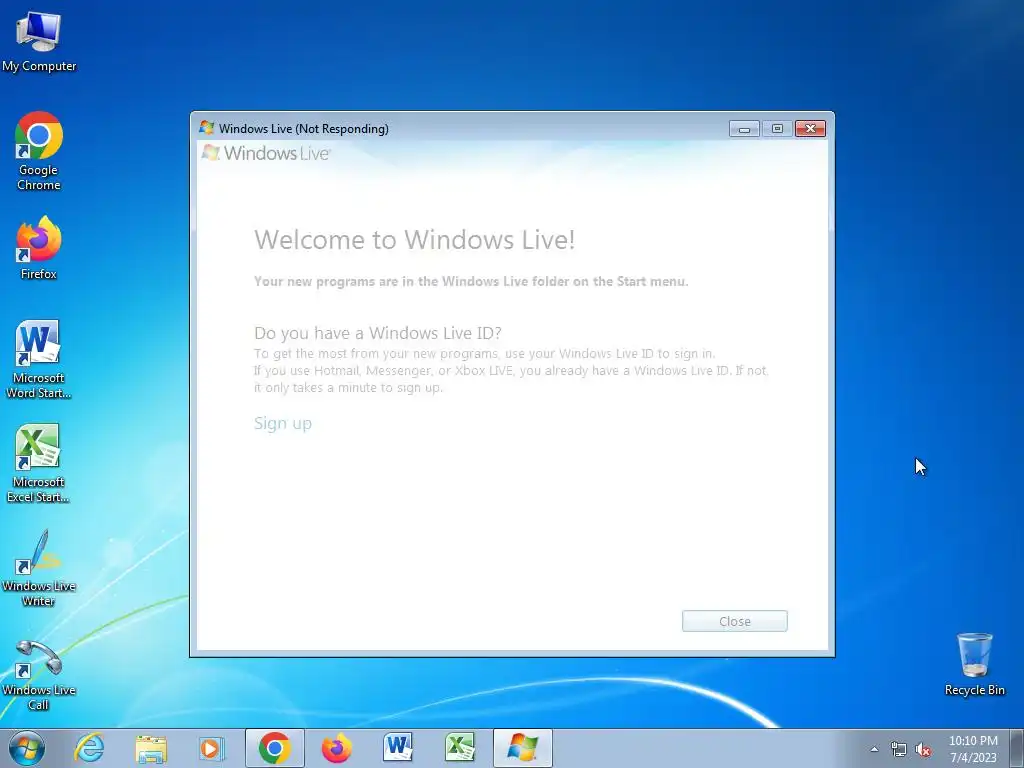Click the Close button in Windows Live

[735, 621]
